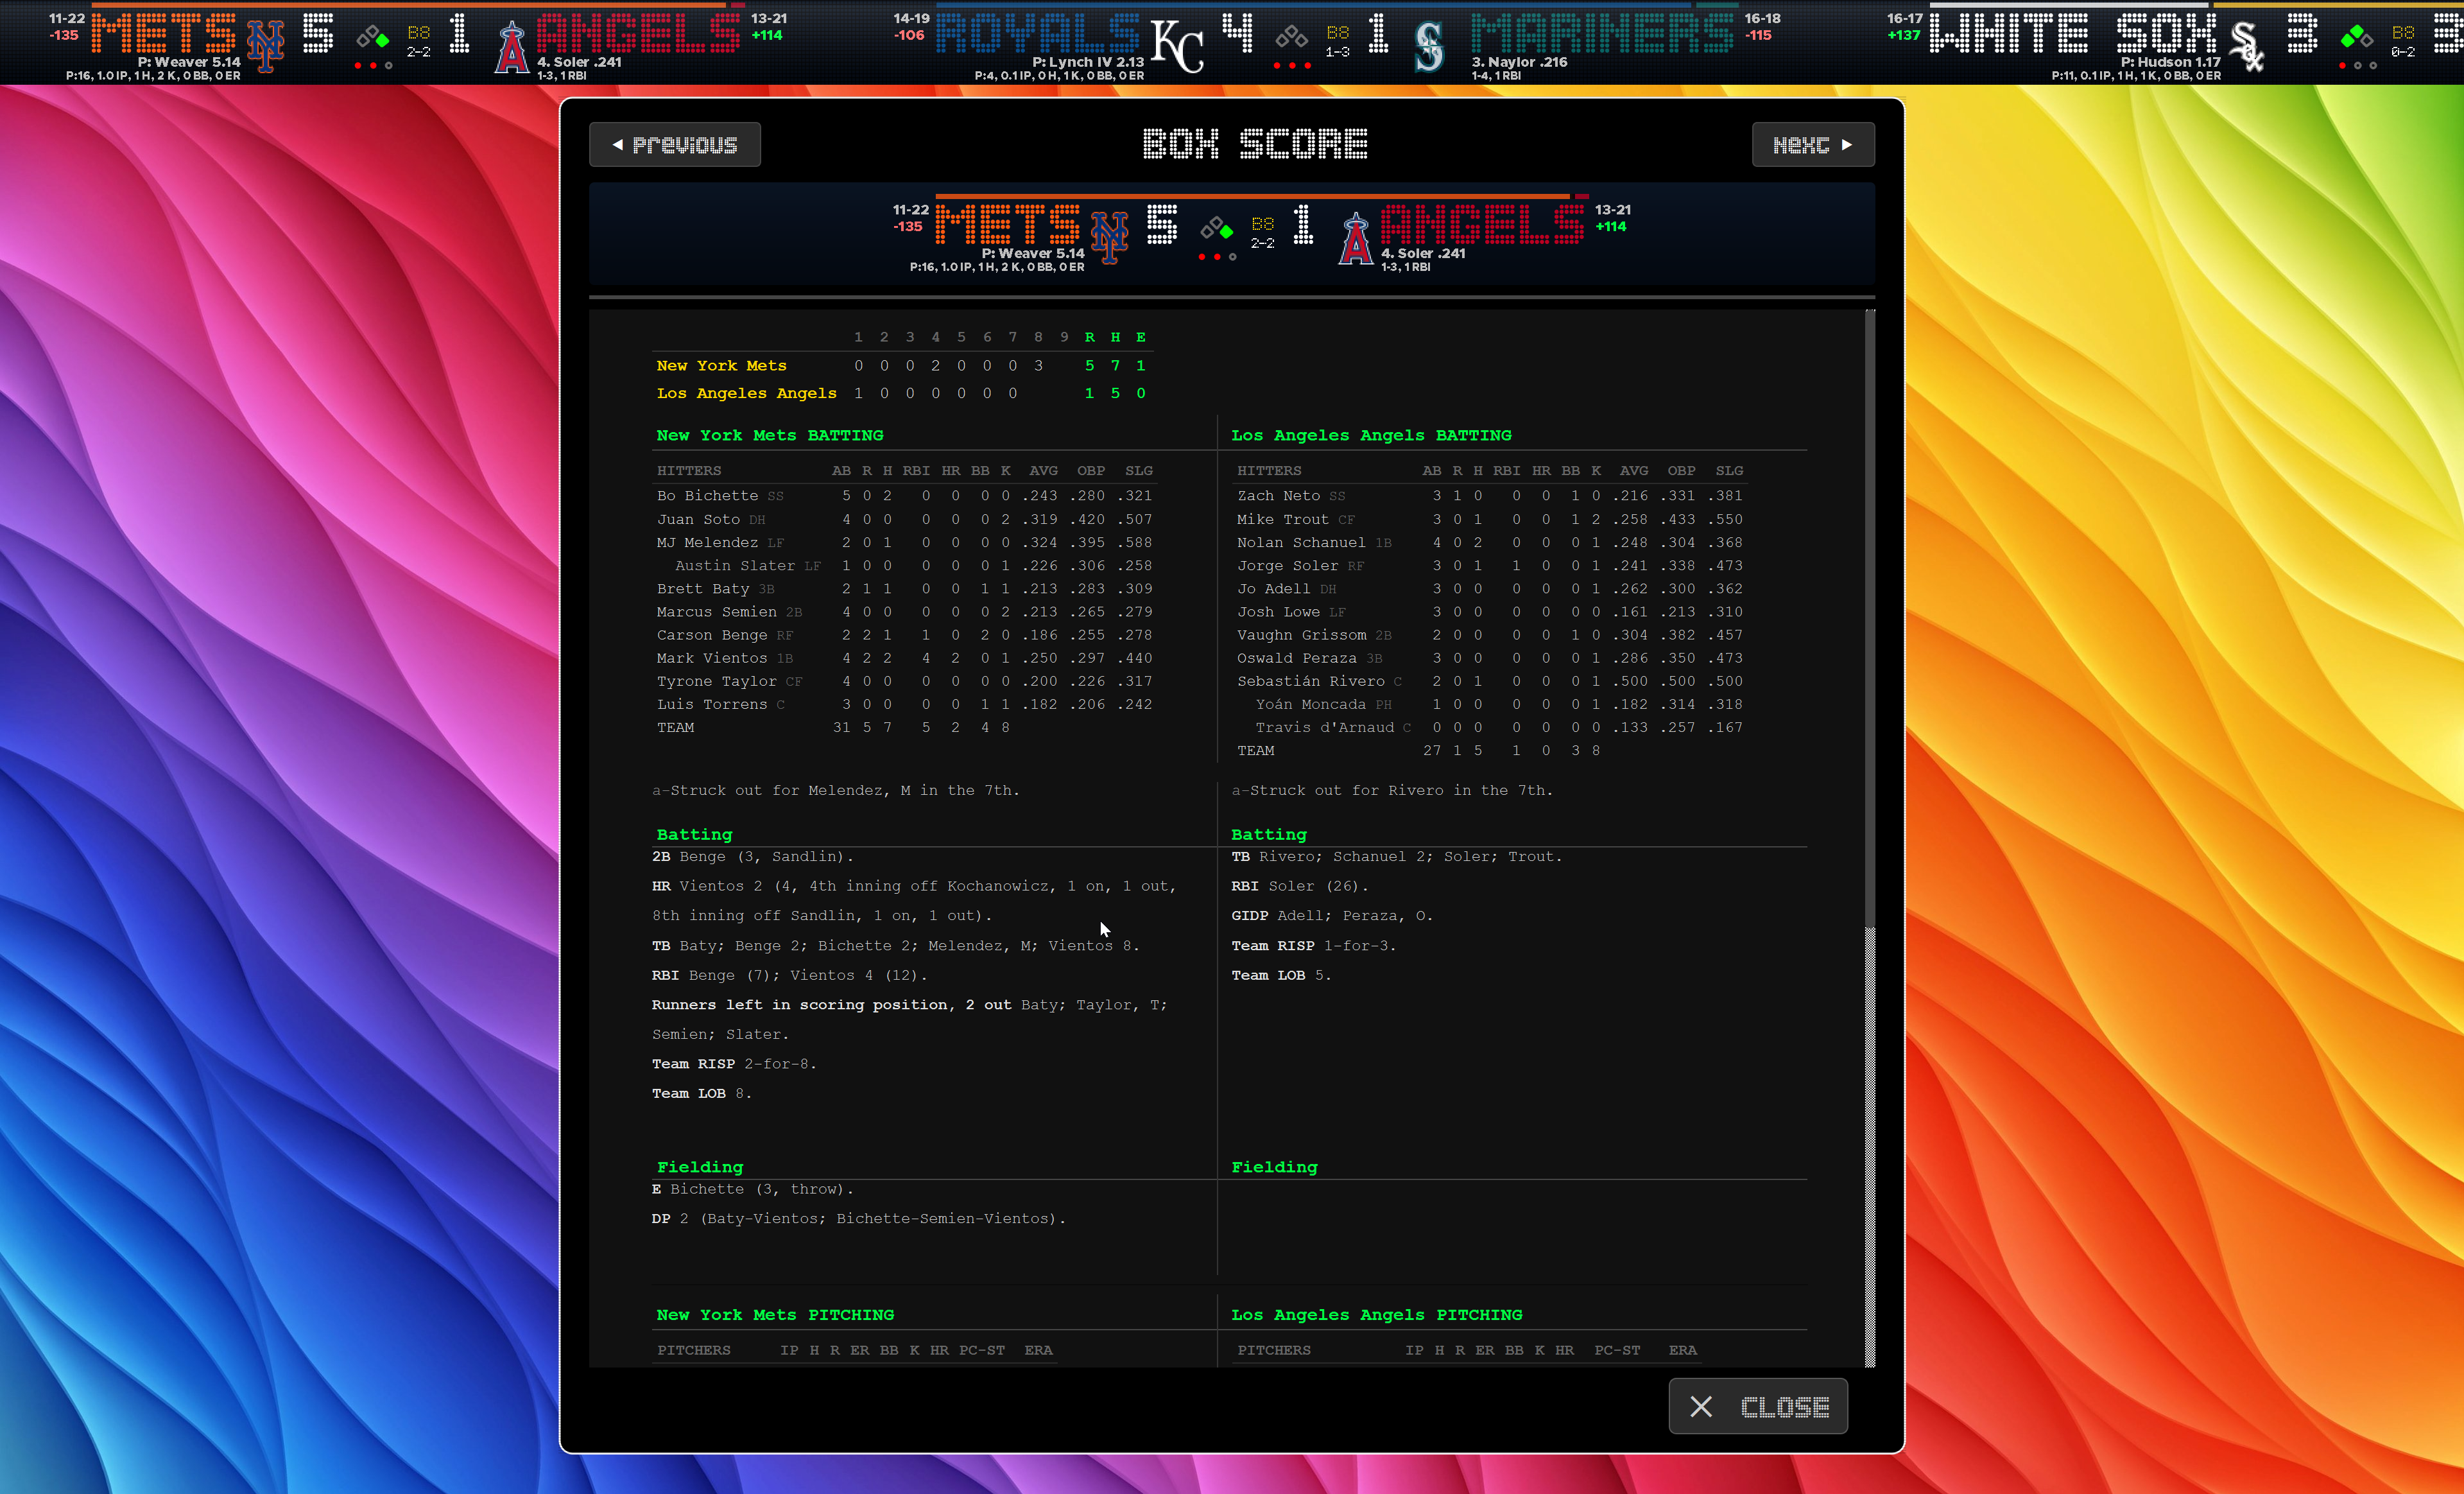This screenshot has height=1494, width=2464.
Task: Click Mets 'Team RISP 2-for-8' line
Action: (734, 1064)
